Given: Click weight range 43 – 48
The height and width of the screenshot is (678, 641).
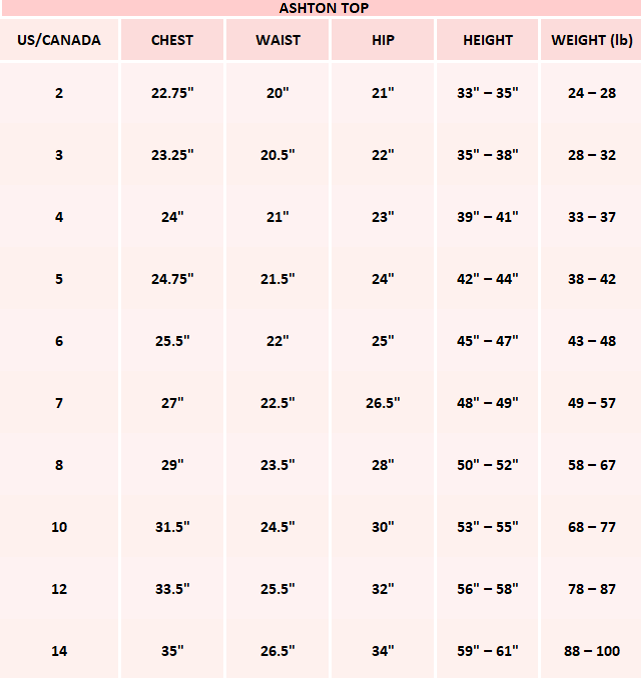Looking at the screenshot, I should tap(592, 341).
